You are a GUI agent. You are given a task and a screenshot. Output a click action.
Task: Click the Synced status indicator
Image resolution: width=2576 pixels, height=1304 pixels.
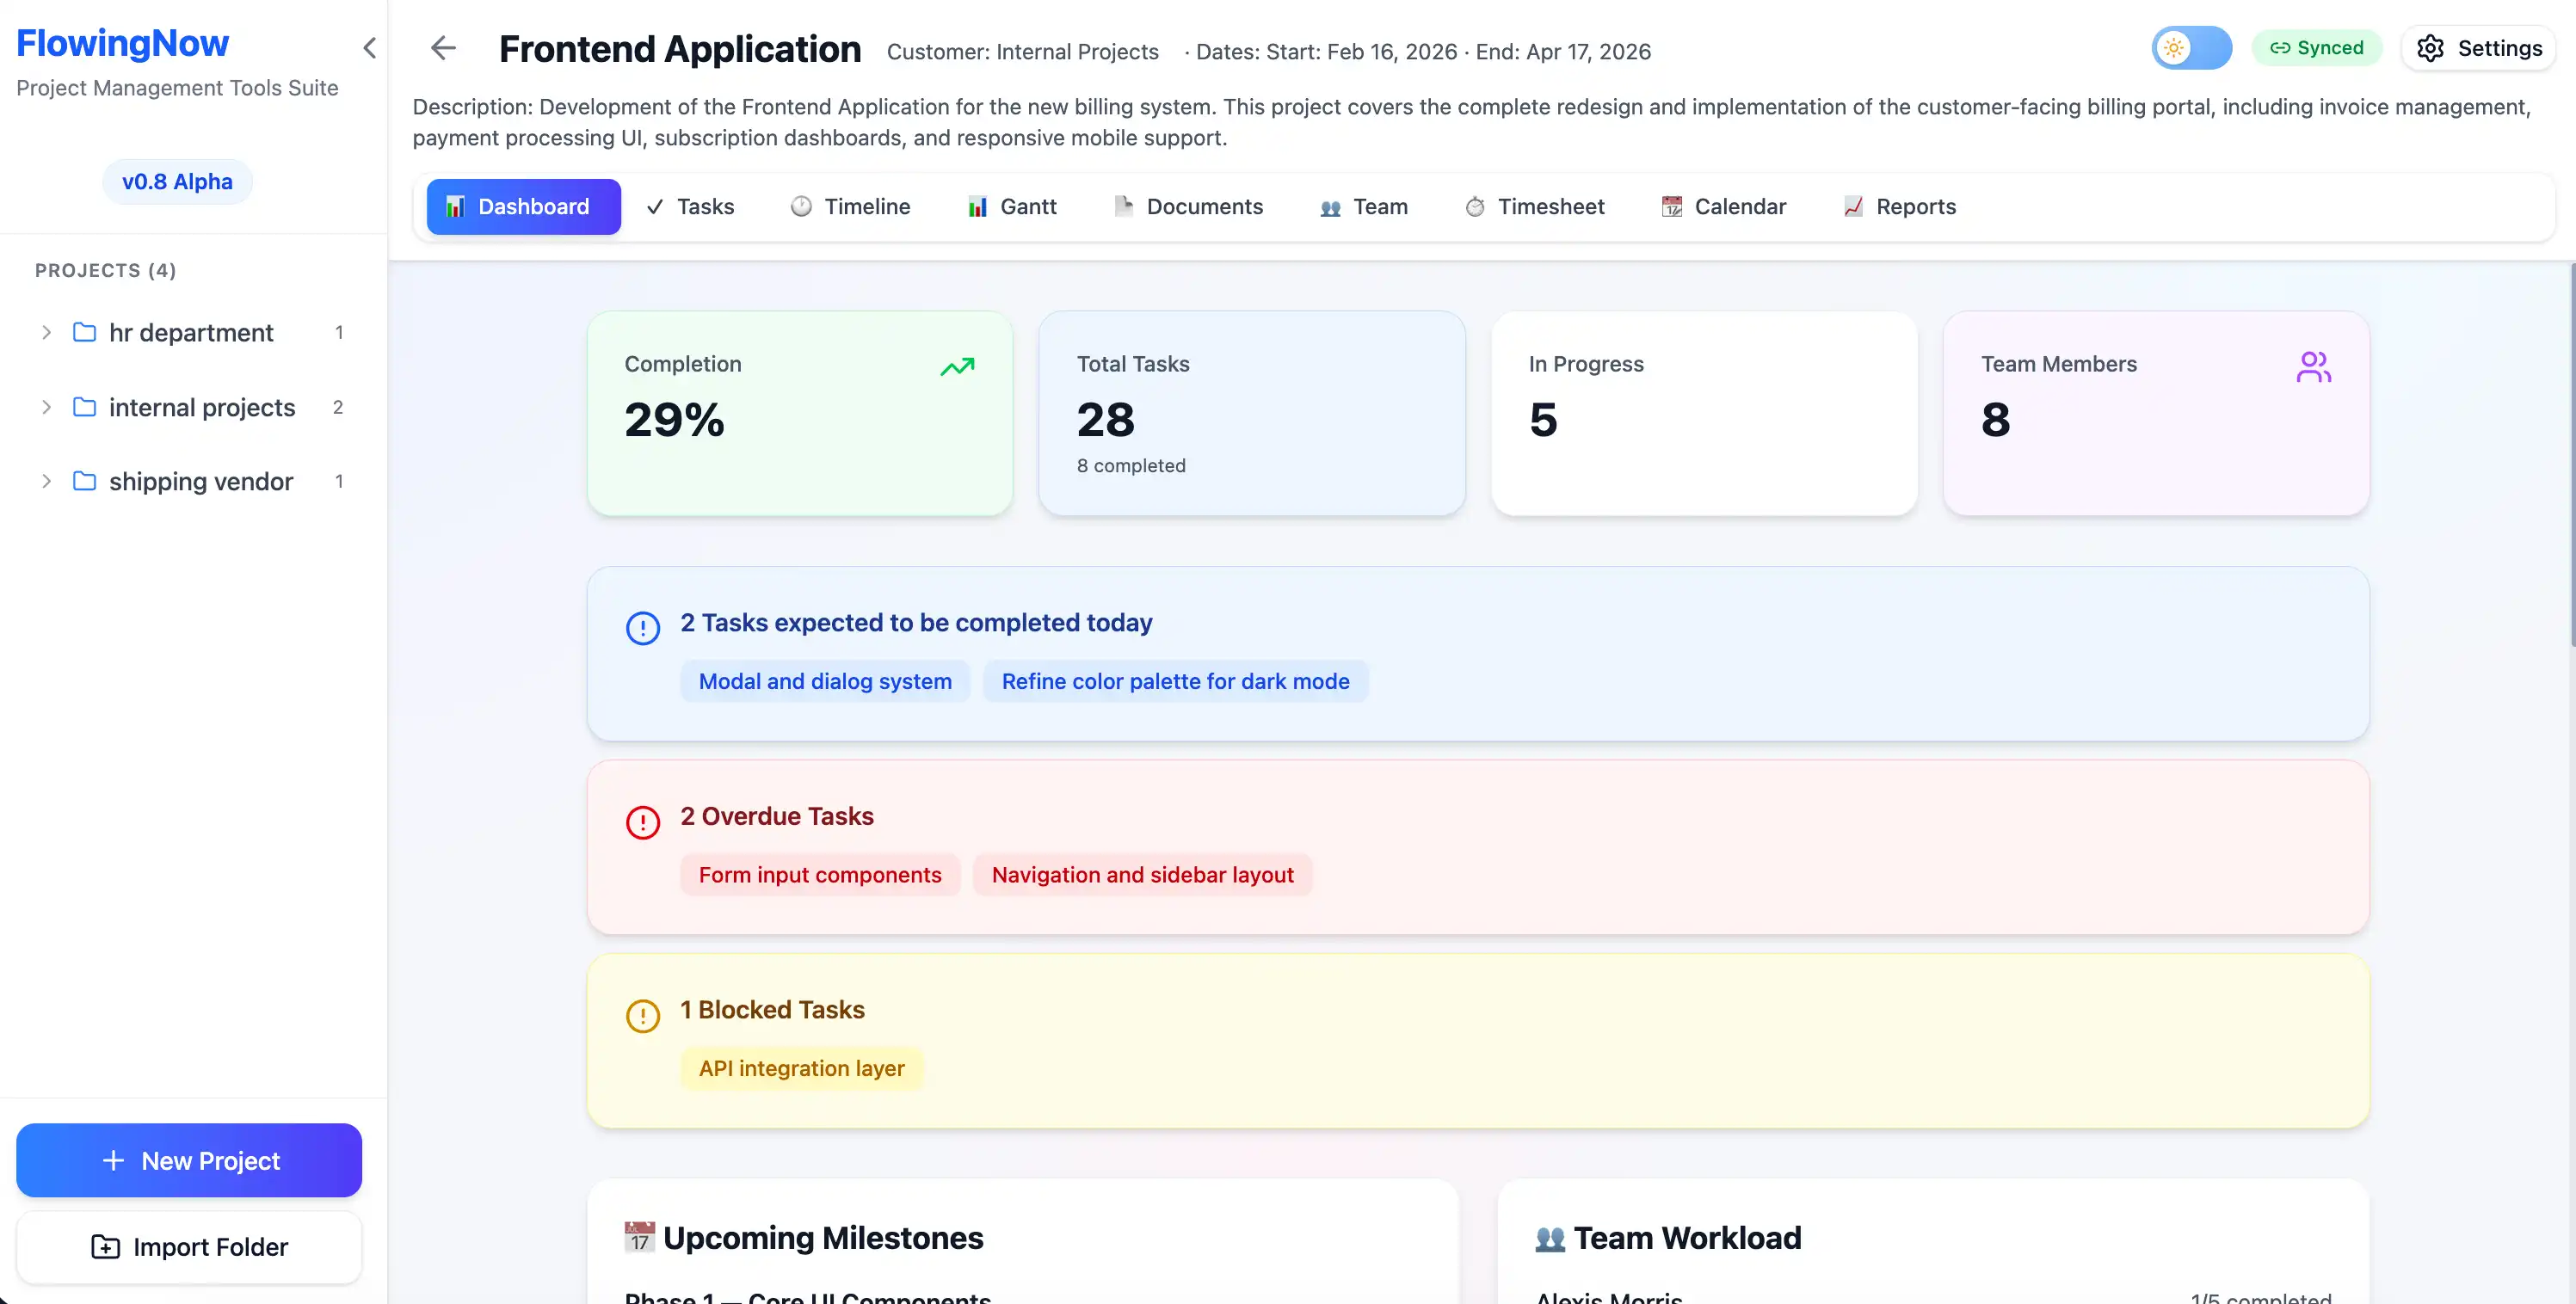pos(2317,47)
